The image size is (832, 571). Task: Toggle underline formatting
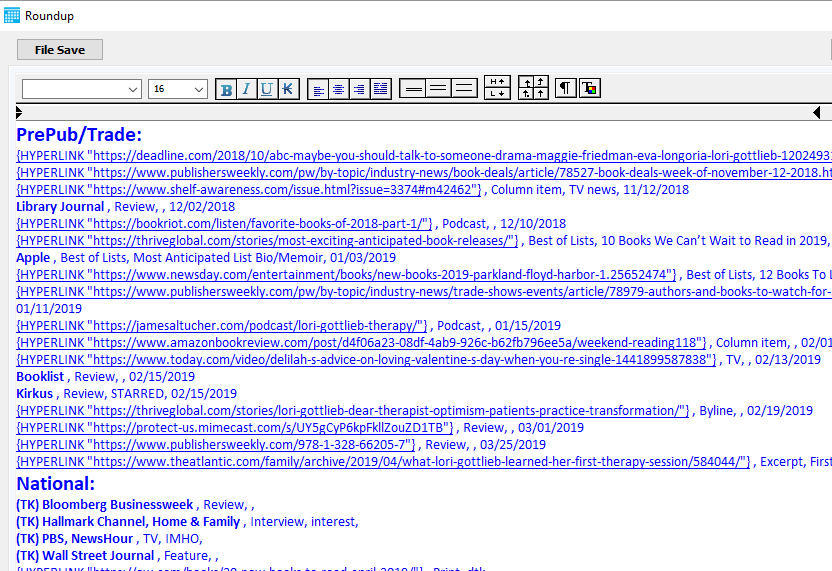coord(267,89)
